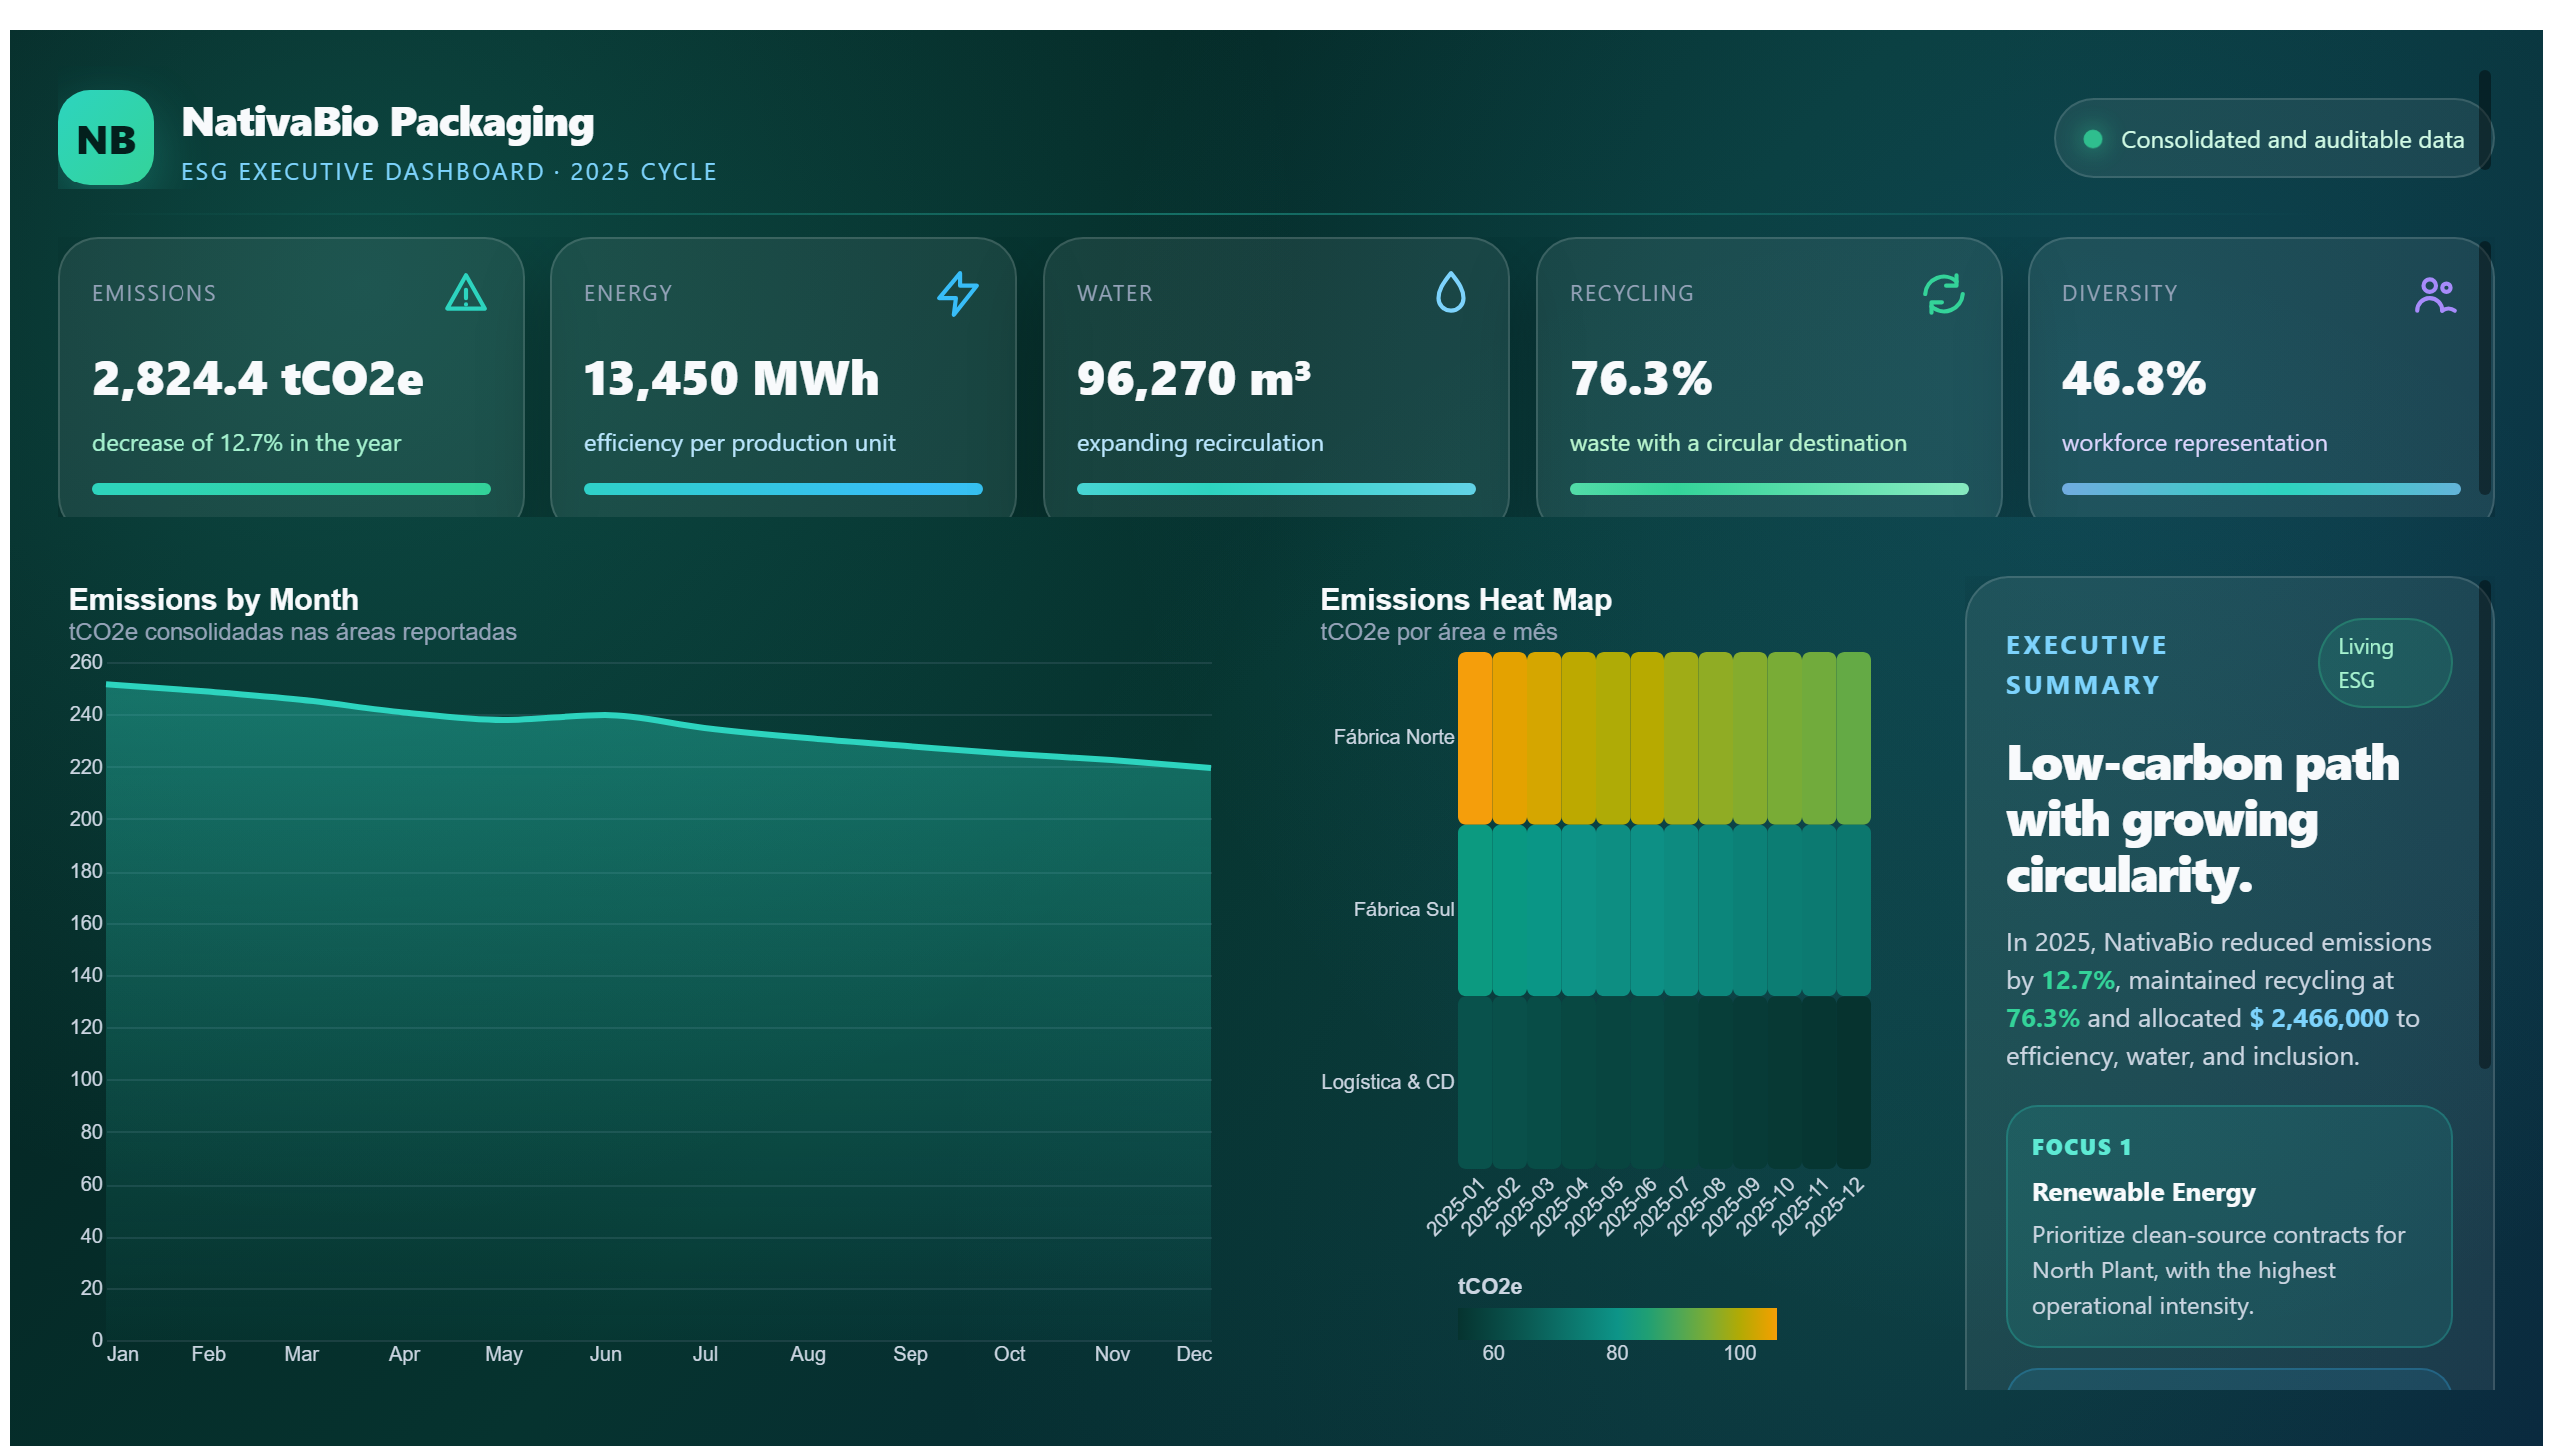Click the executive summary panel scrollbar

(x=2483, y=826)
